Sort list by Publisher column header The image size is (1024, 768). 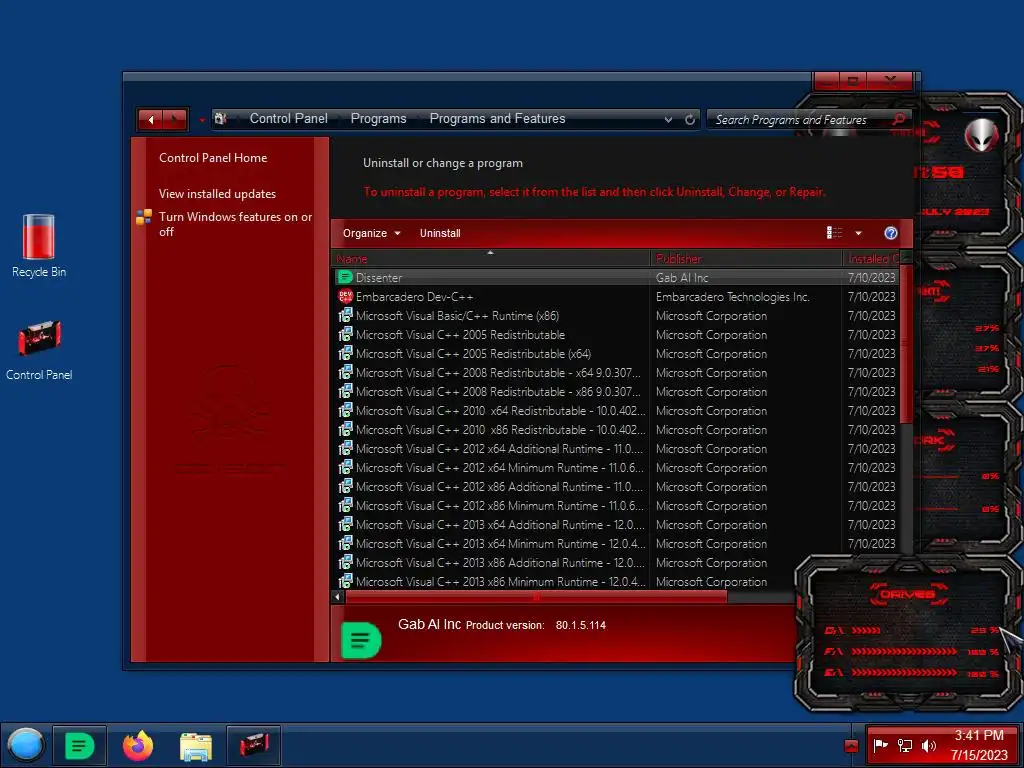(746, 259)
